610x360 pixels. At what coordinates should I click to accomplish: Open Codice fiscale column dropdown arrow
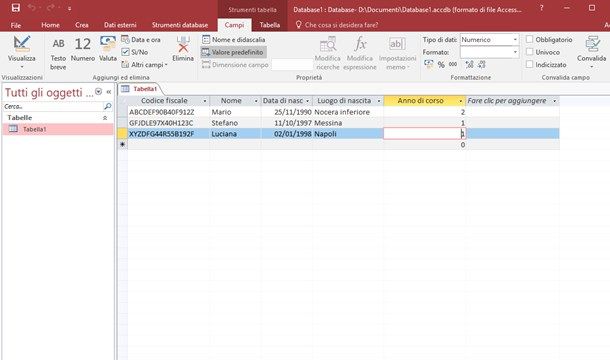coord(205,101)
